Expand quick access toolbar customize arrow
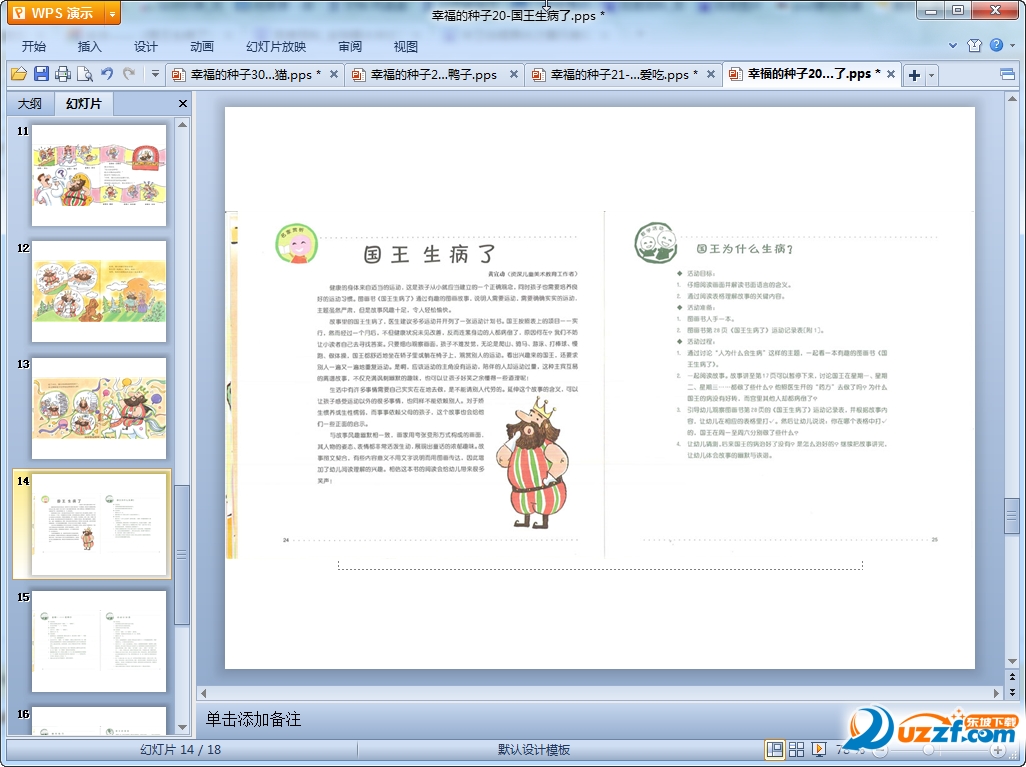This screenshot has width=1026, height=767. pyautogui.click(x=155, y=74)
